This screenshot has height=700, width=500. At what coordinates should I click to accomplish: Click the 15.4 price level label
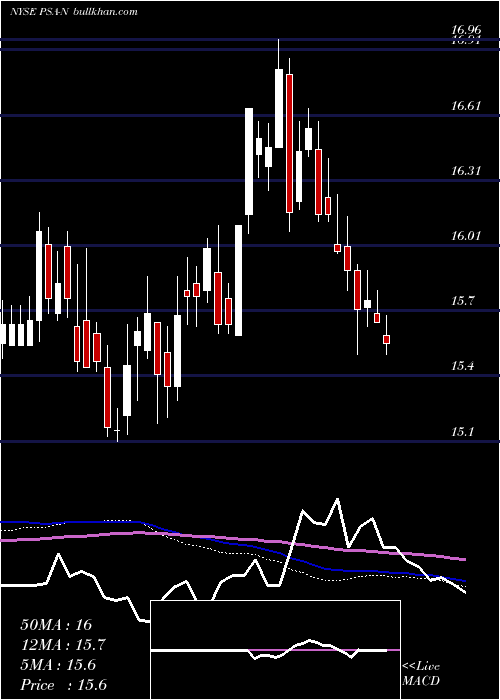tap(462, 366)
